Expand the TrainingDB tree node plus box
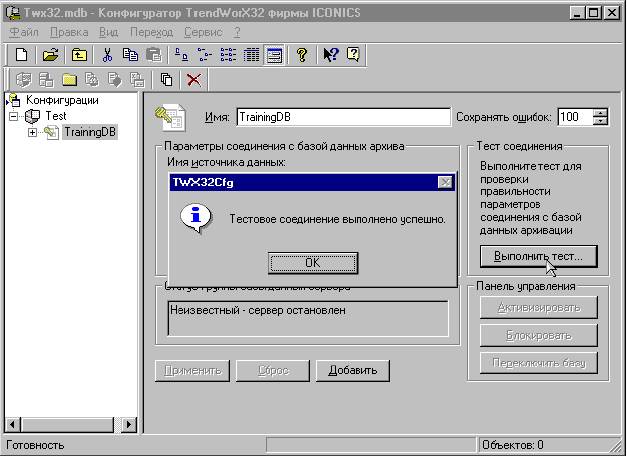627x457 pixels. click(32, 132)
